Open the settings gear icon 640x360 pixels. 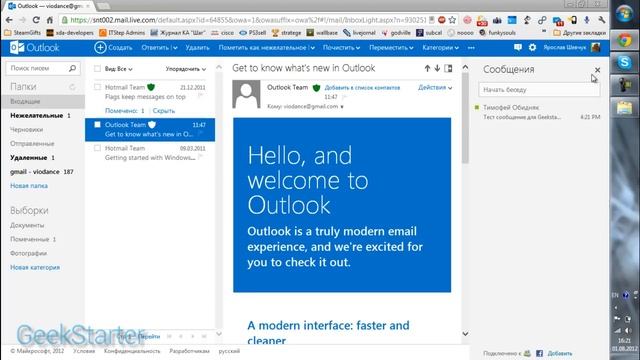[532, 47]
